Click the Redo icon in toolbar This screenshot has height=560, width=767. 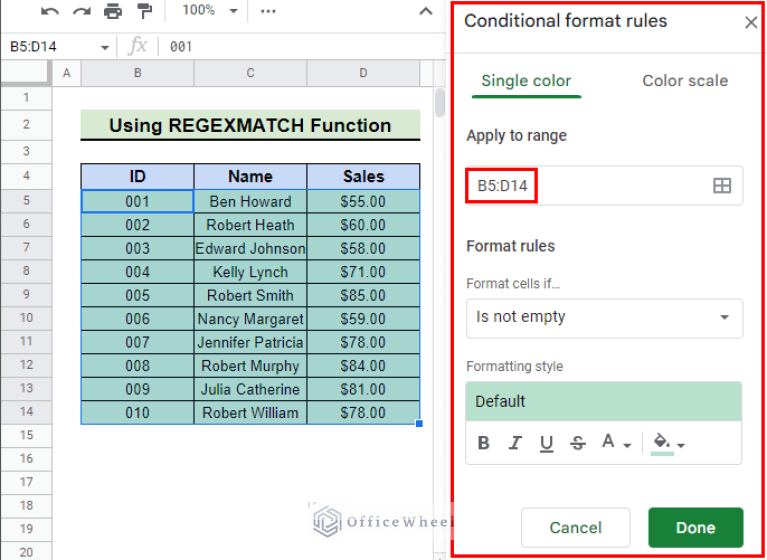pyautogui.click(x=80, y=11)
